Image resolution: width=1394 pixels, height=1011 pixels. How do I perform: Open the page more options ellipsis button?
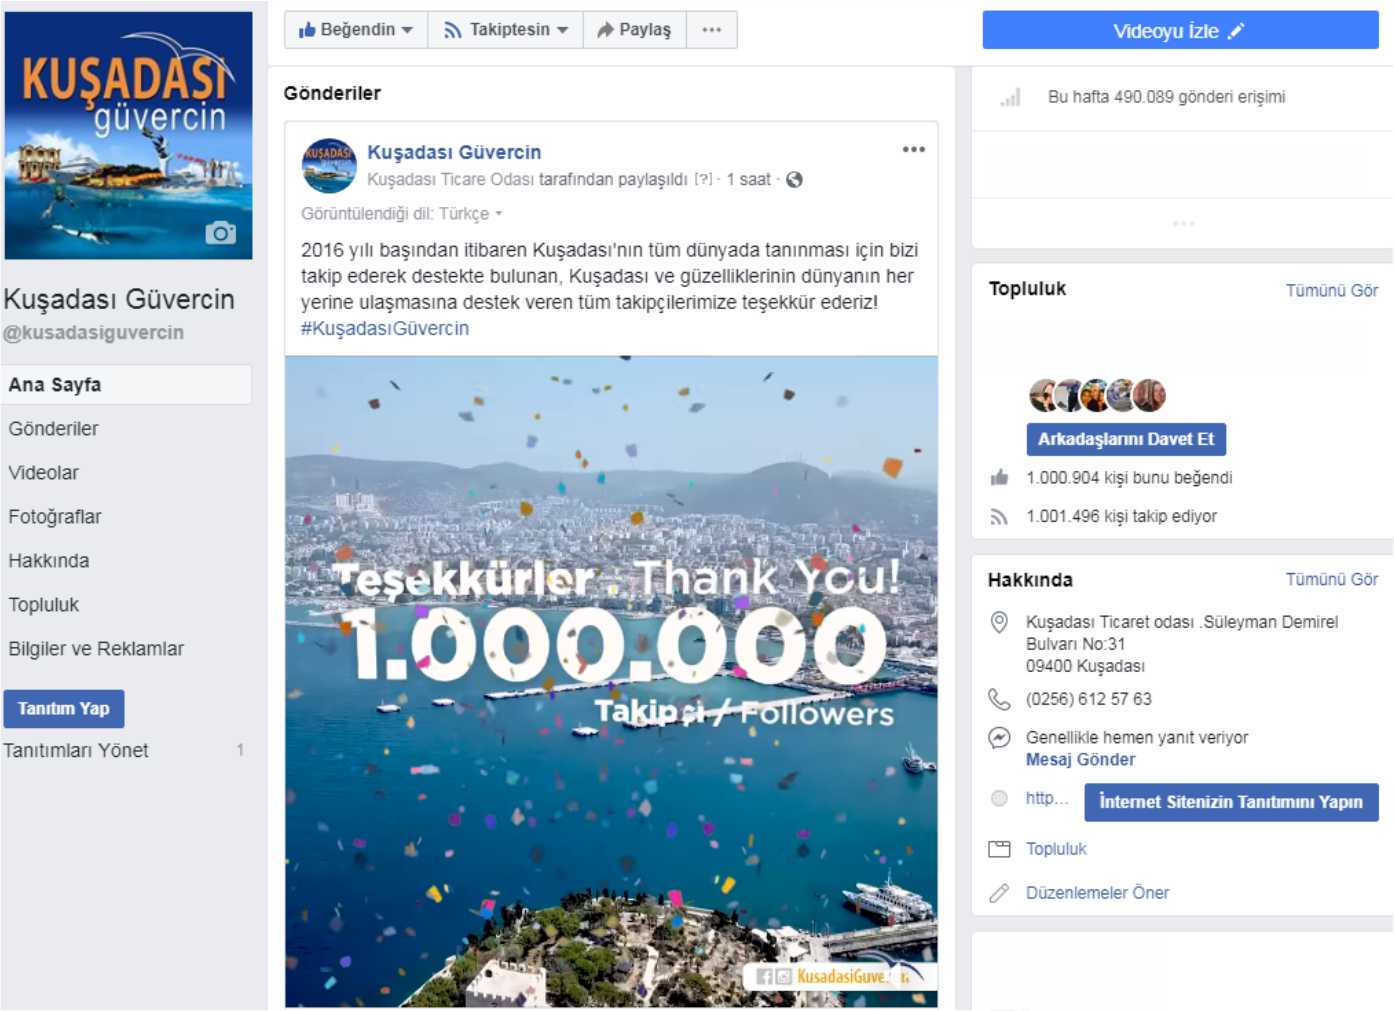coord(711,30)
